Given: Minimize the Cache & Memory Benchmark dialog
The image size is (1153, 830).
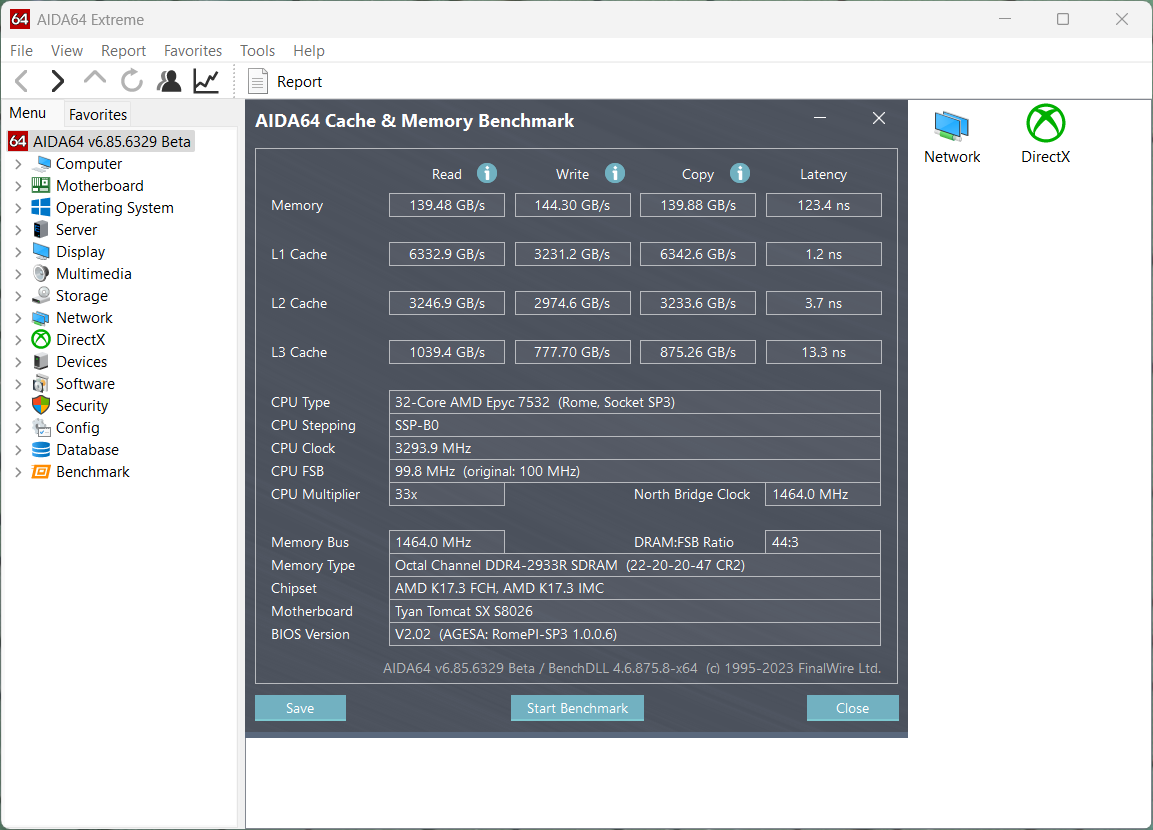Looking at the screenshot, I should click(x=820, y=118).
